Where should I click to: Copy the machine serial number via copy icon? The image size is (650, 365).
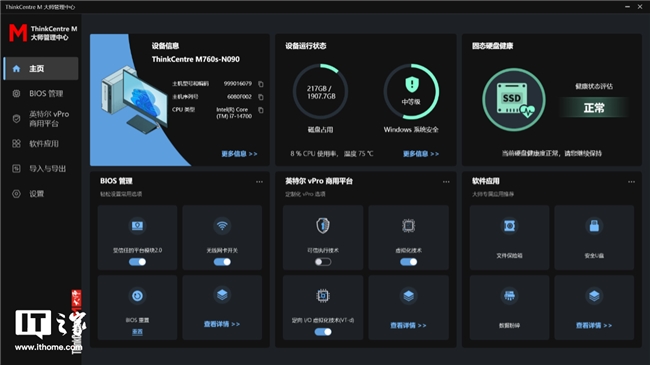click(261, 97)
